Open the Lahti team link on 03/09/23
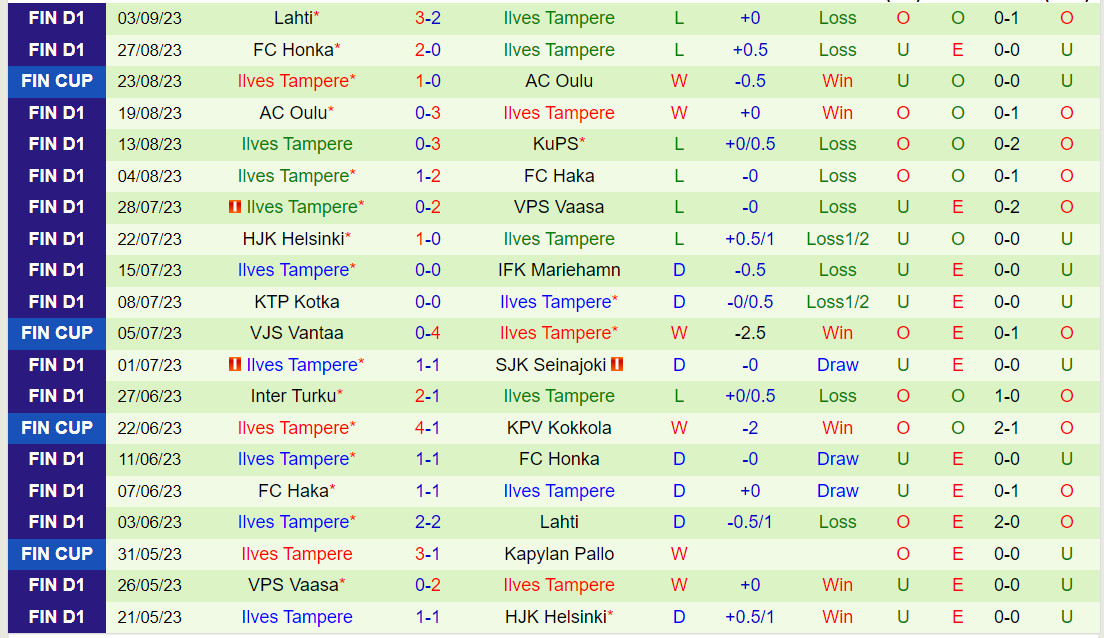 [292, 18]
